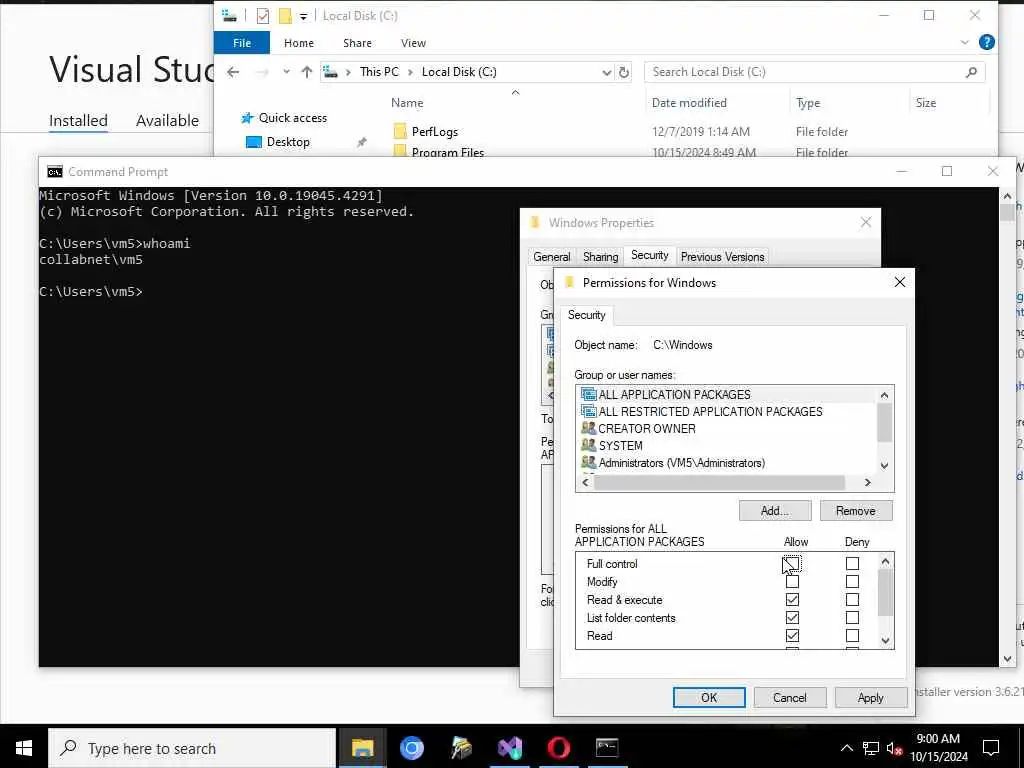Click the PerfLogs folder icon
1024x768 pixels.
(400, 131)
